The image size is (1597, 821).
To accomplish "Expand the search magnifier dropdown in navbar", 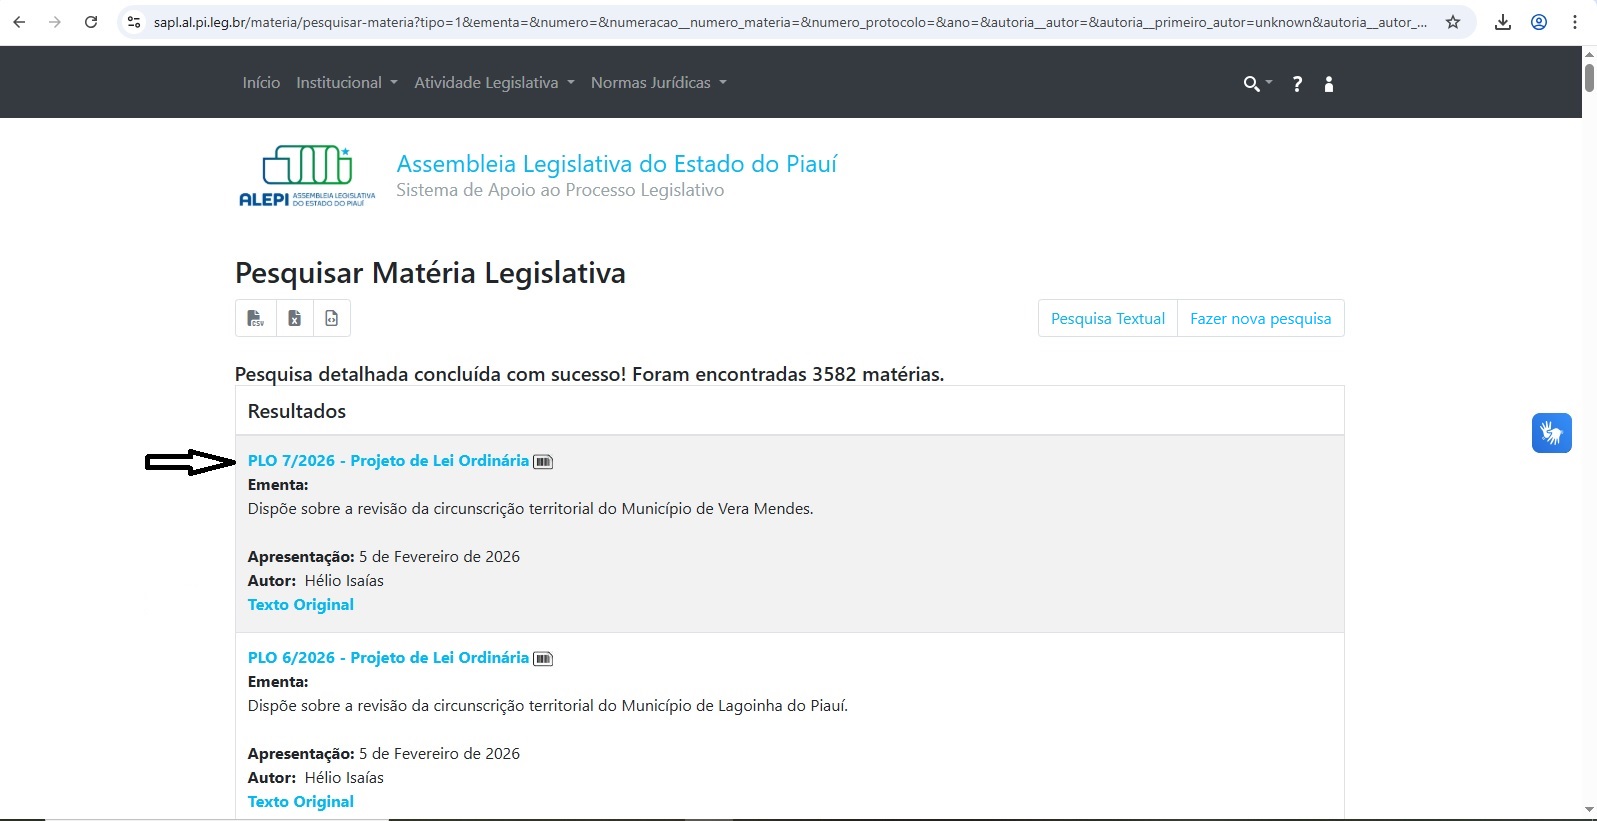I will (x=1256, y=84).
